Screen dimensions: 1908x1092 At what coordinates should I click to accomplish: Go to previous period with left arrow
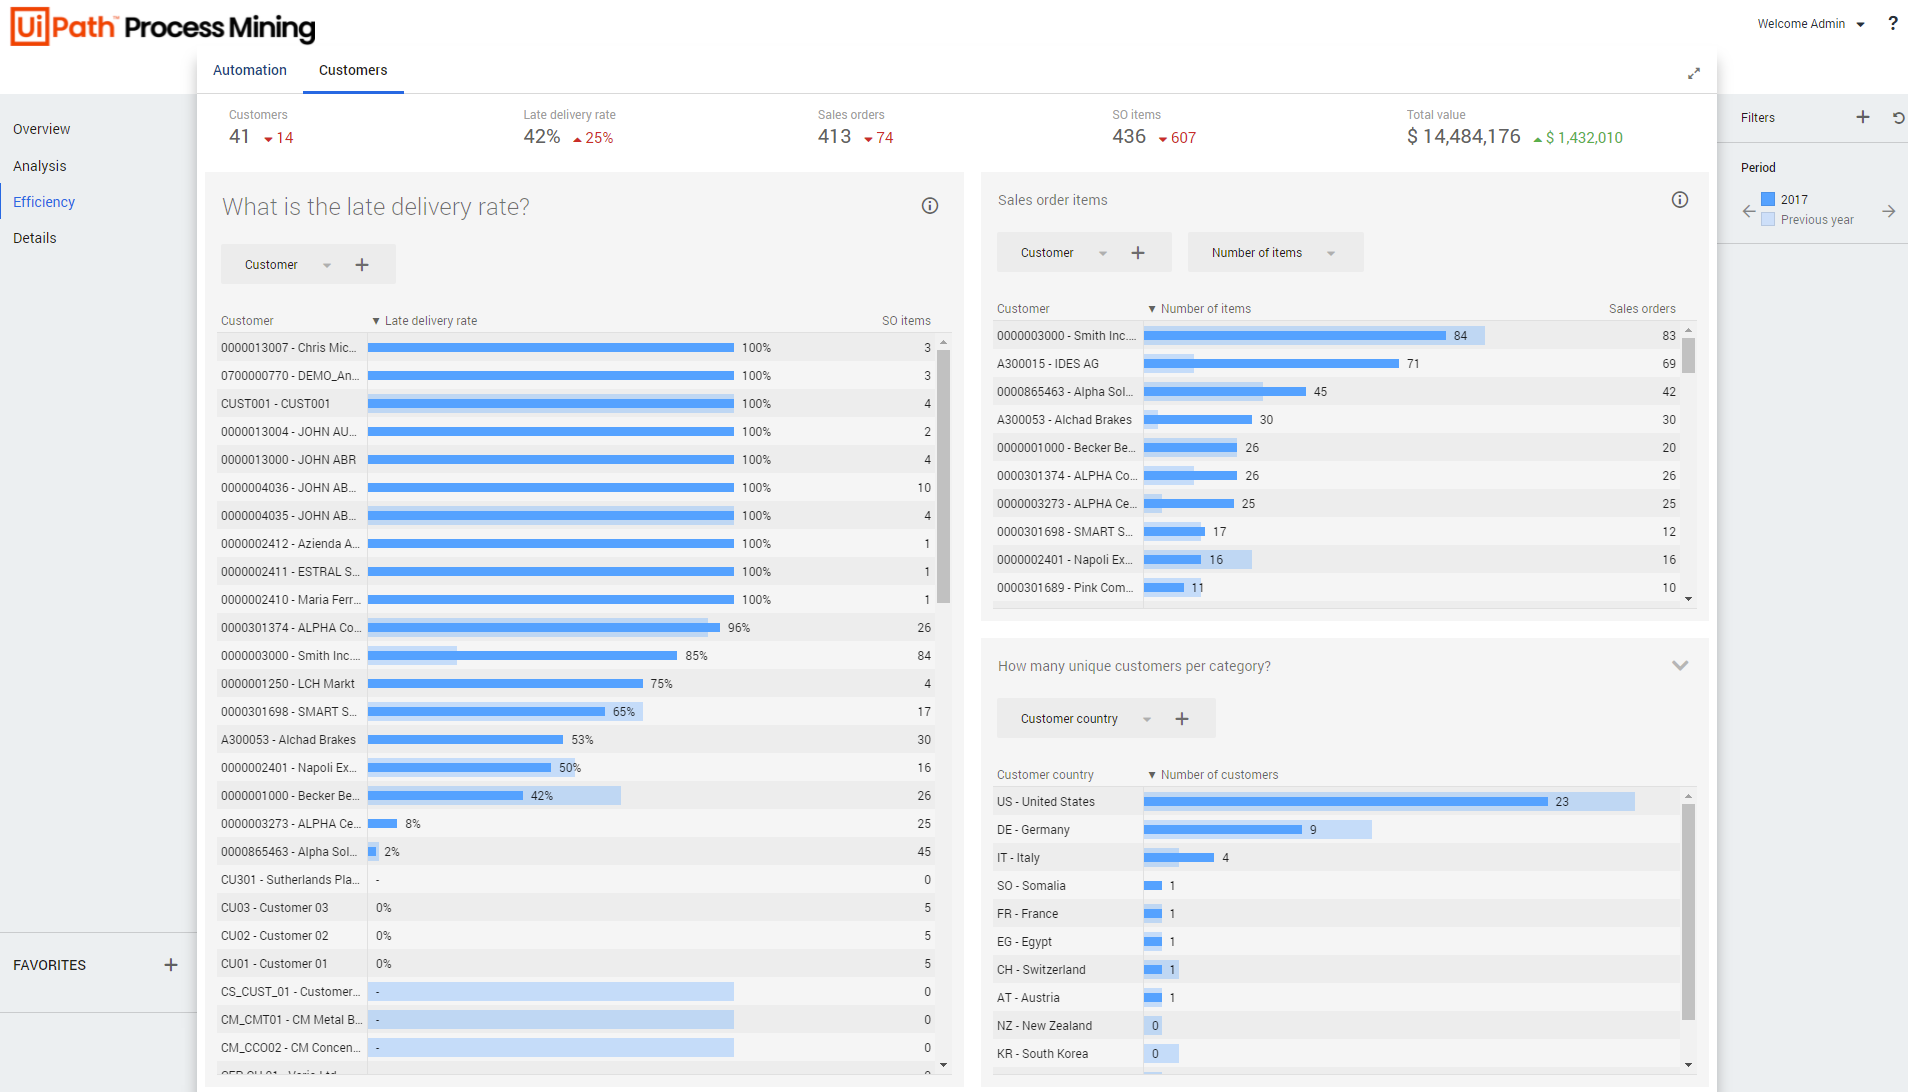point(1748,211)
